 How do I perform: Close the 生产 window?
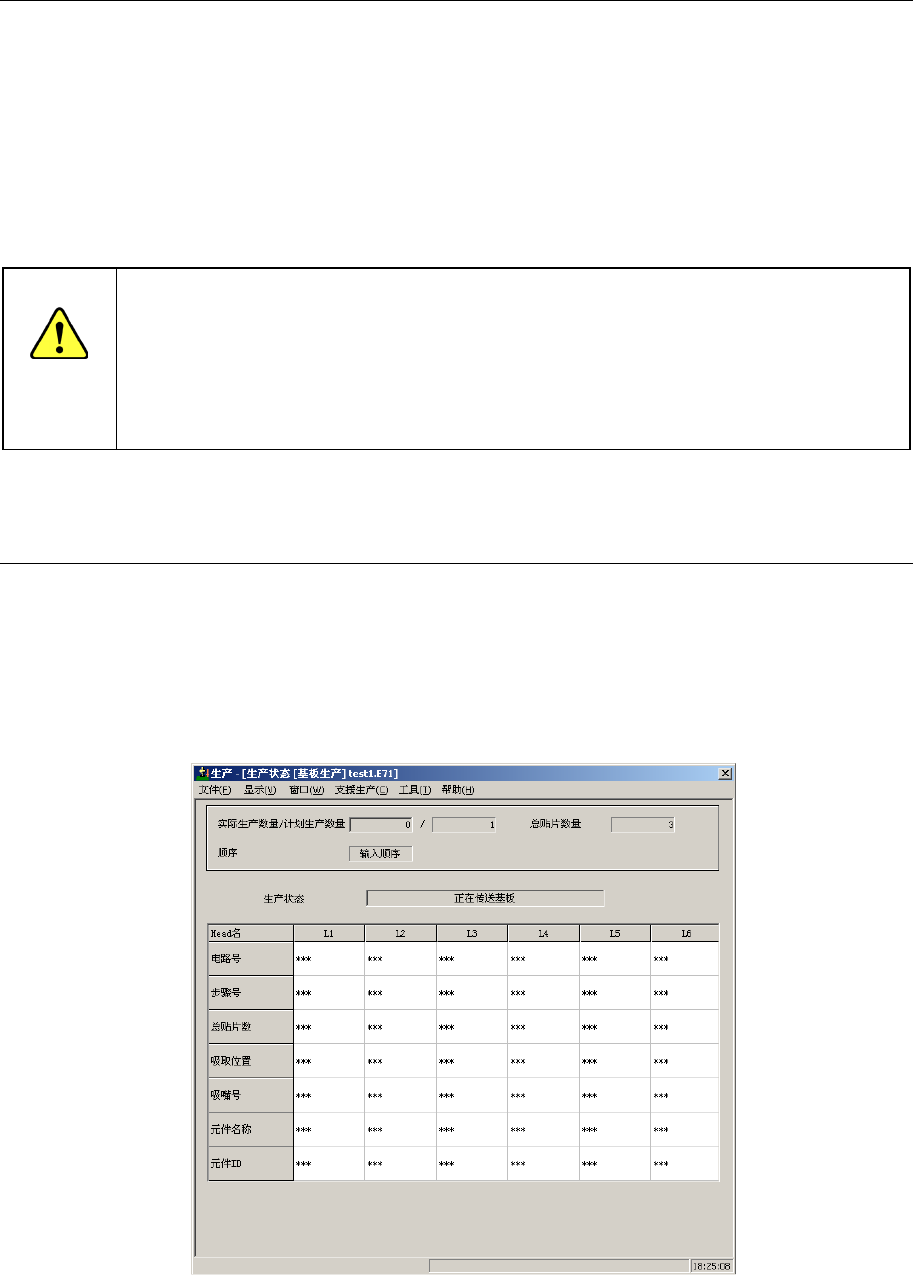[725, 774]
